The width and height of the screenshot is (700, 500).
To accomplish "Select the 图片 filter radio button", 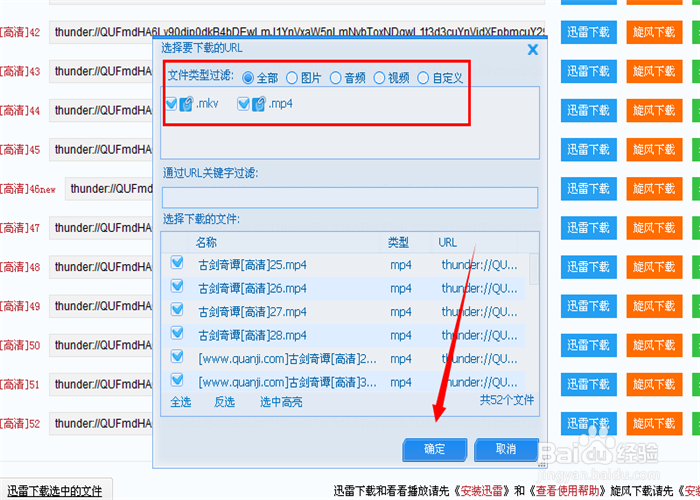I will (292, 78).
